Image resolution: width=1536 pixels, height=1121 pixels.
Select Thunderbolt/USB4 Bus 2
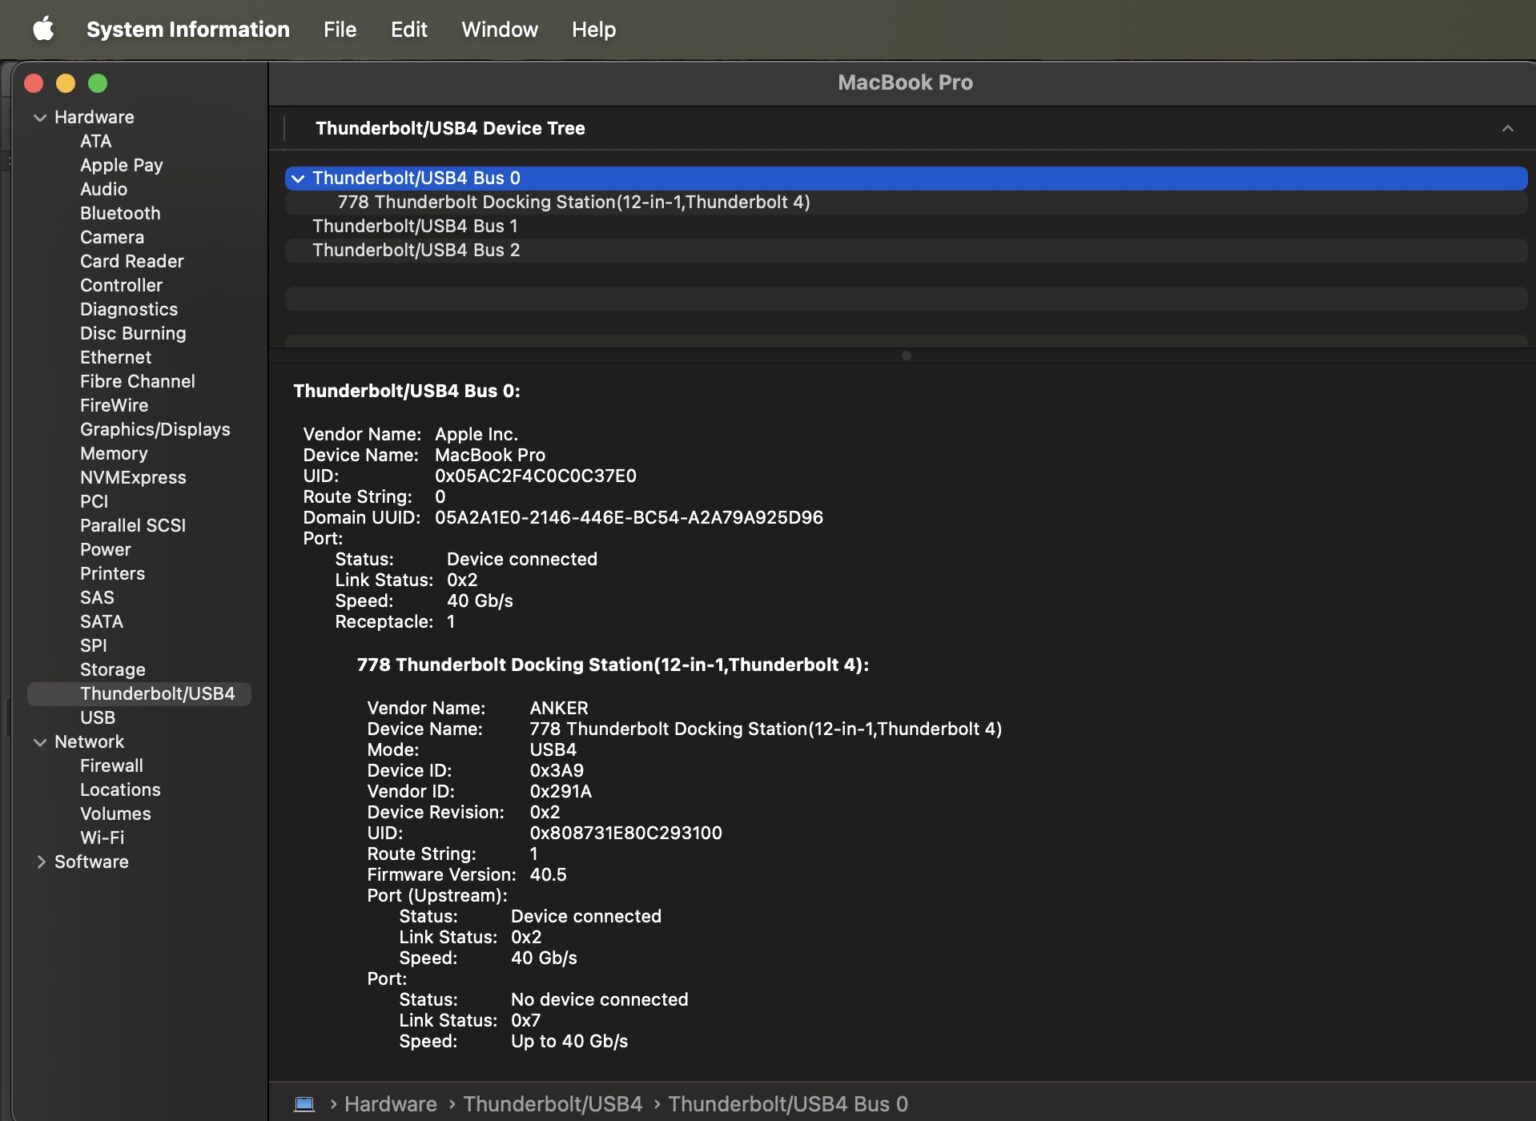(416, 250)
